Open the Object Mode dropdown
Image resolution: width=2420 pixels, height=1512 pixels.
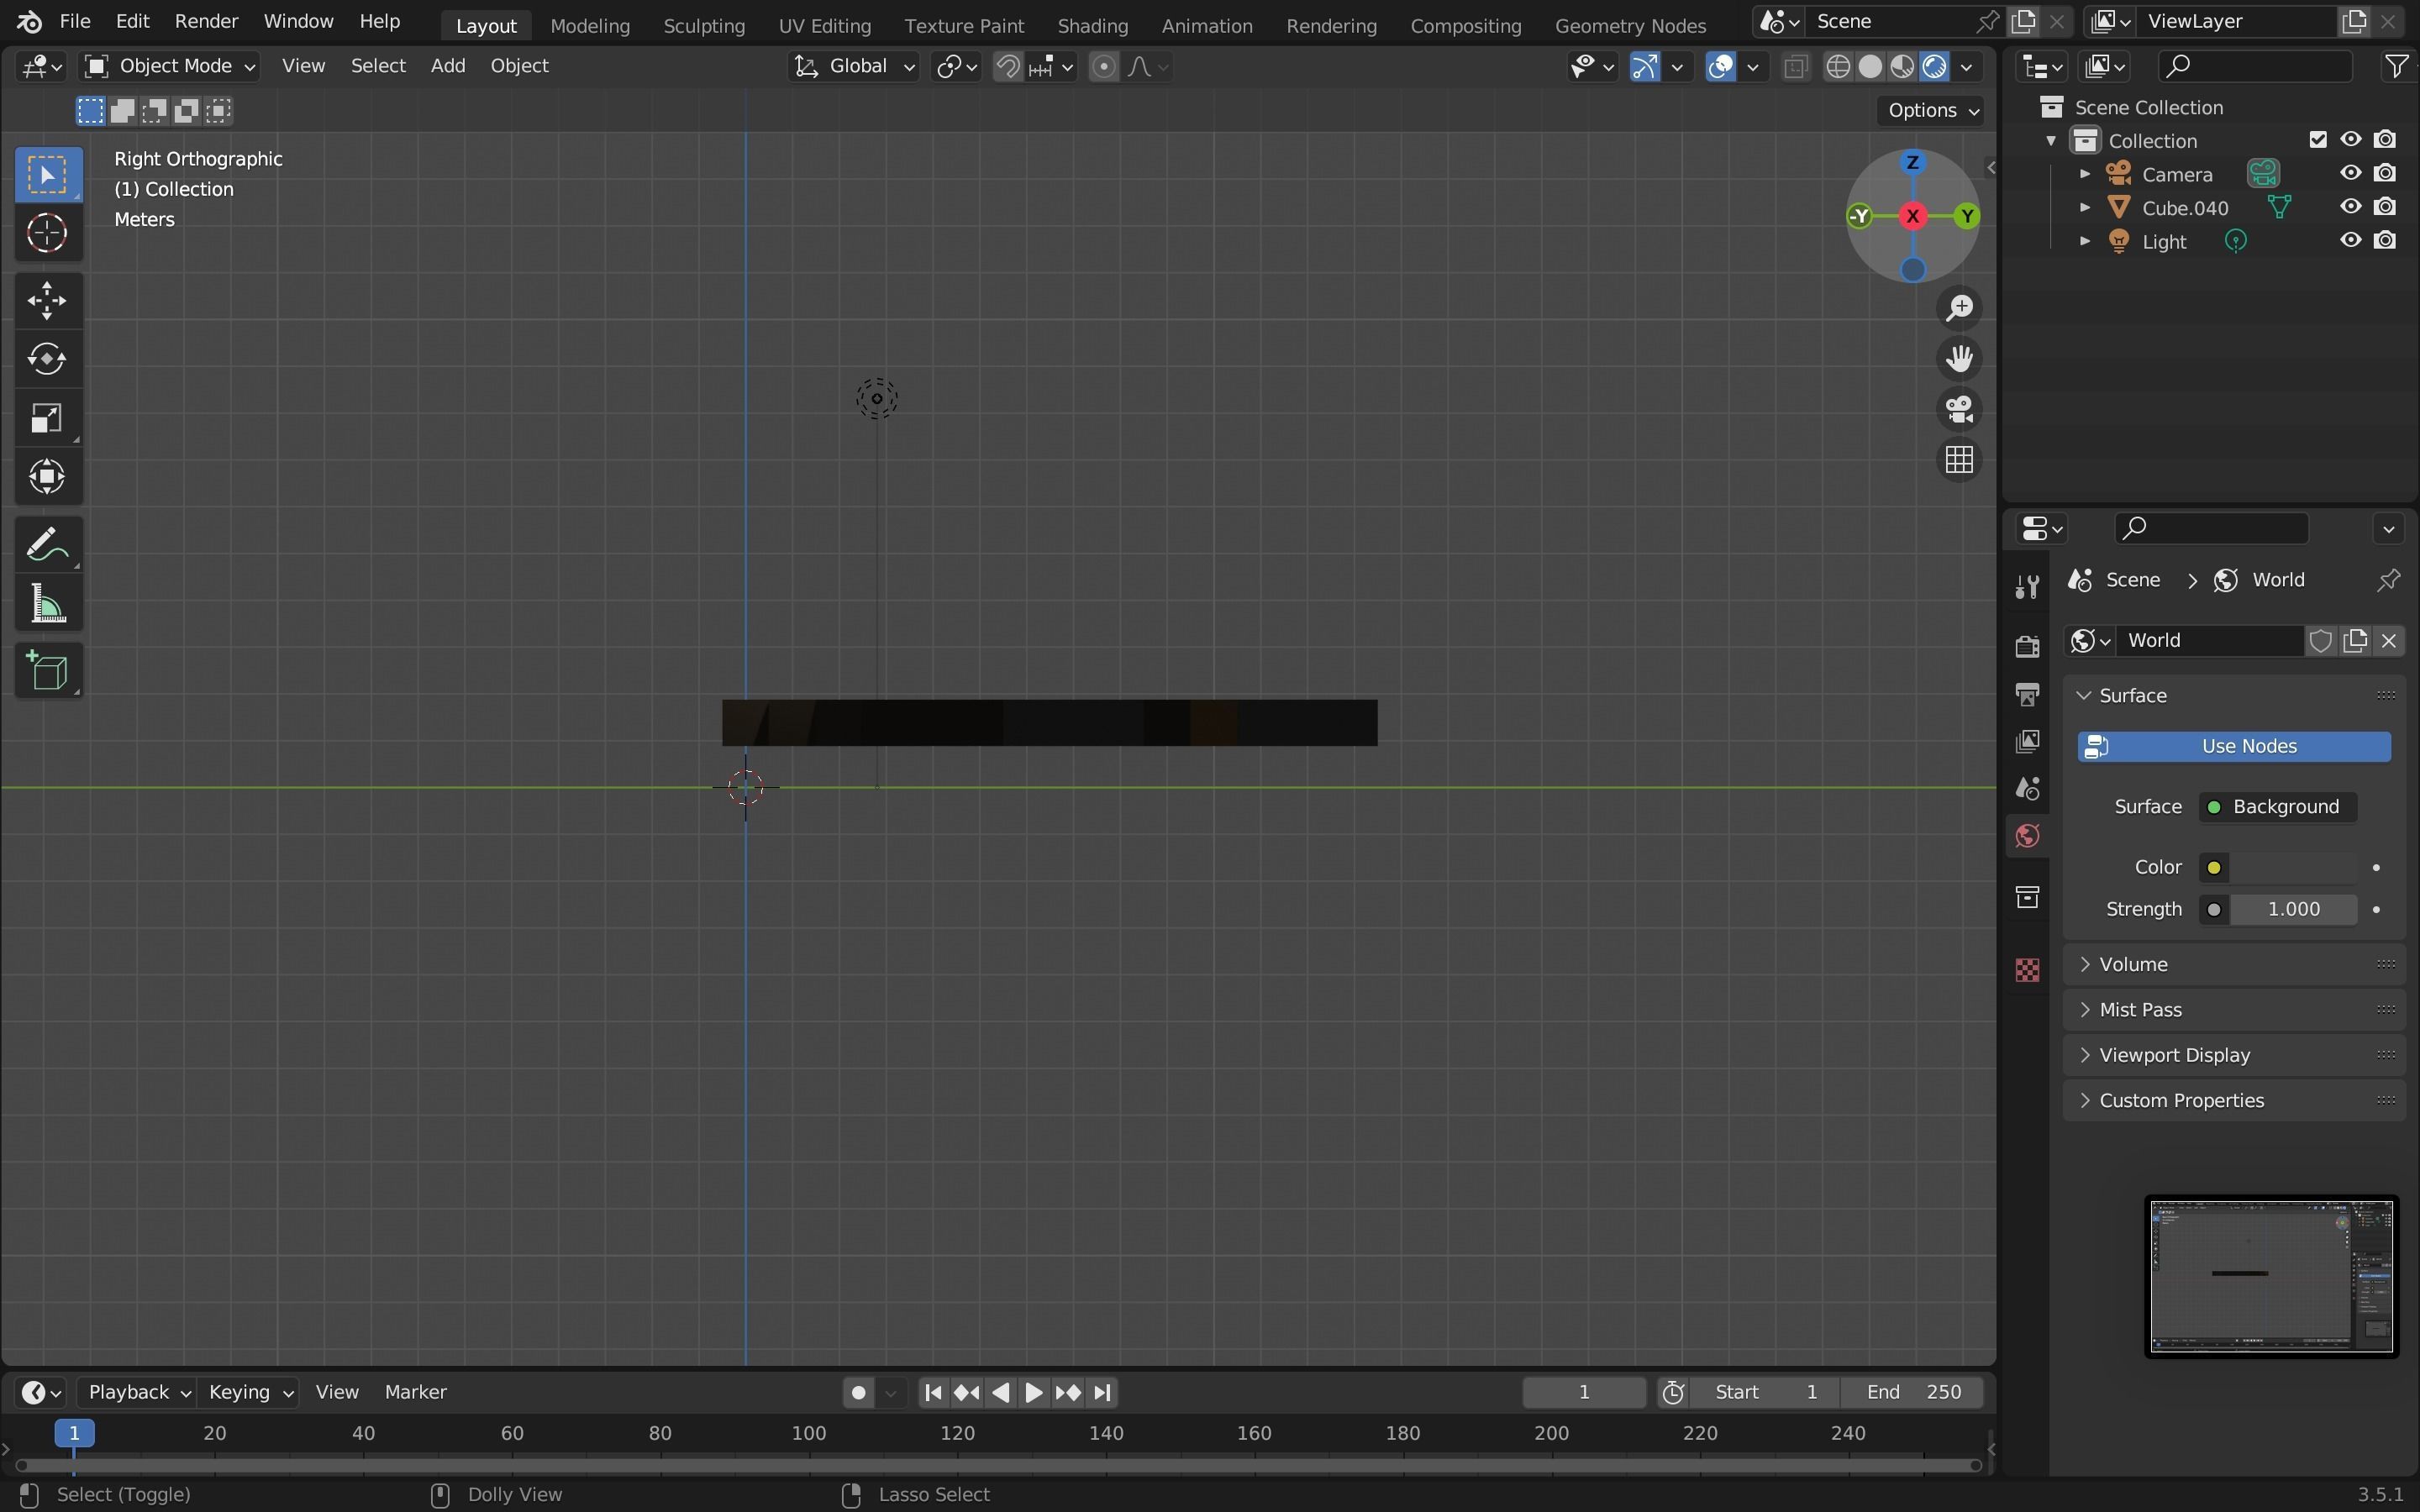(170, 66)
